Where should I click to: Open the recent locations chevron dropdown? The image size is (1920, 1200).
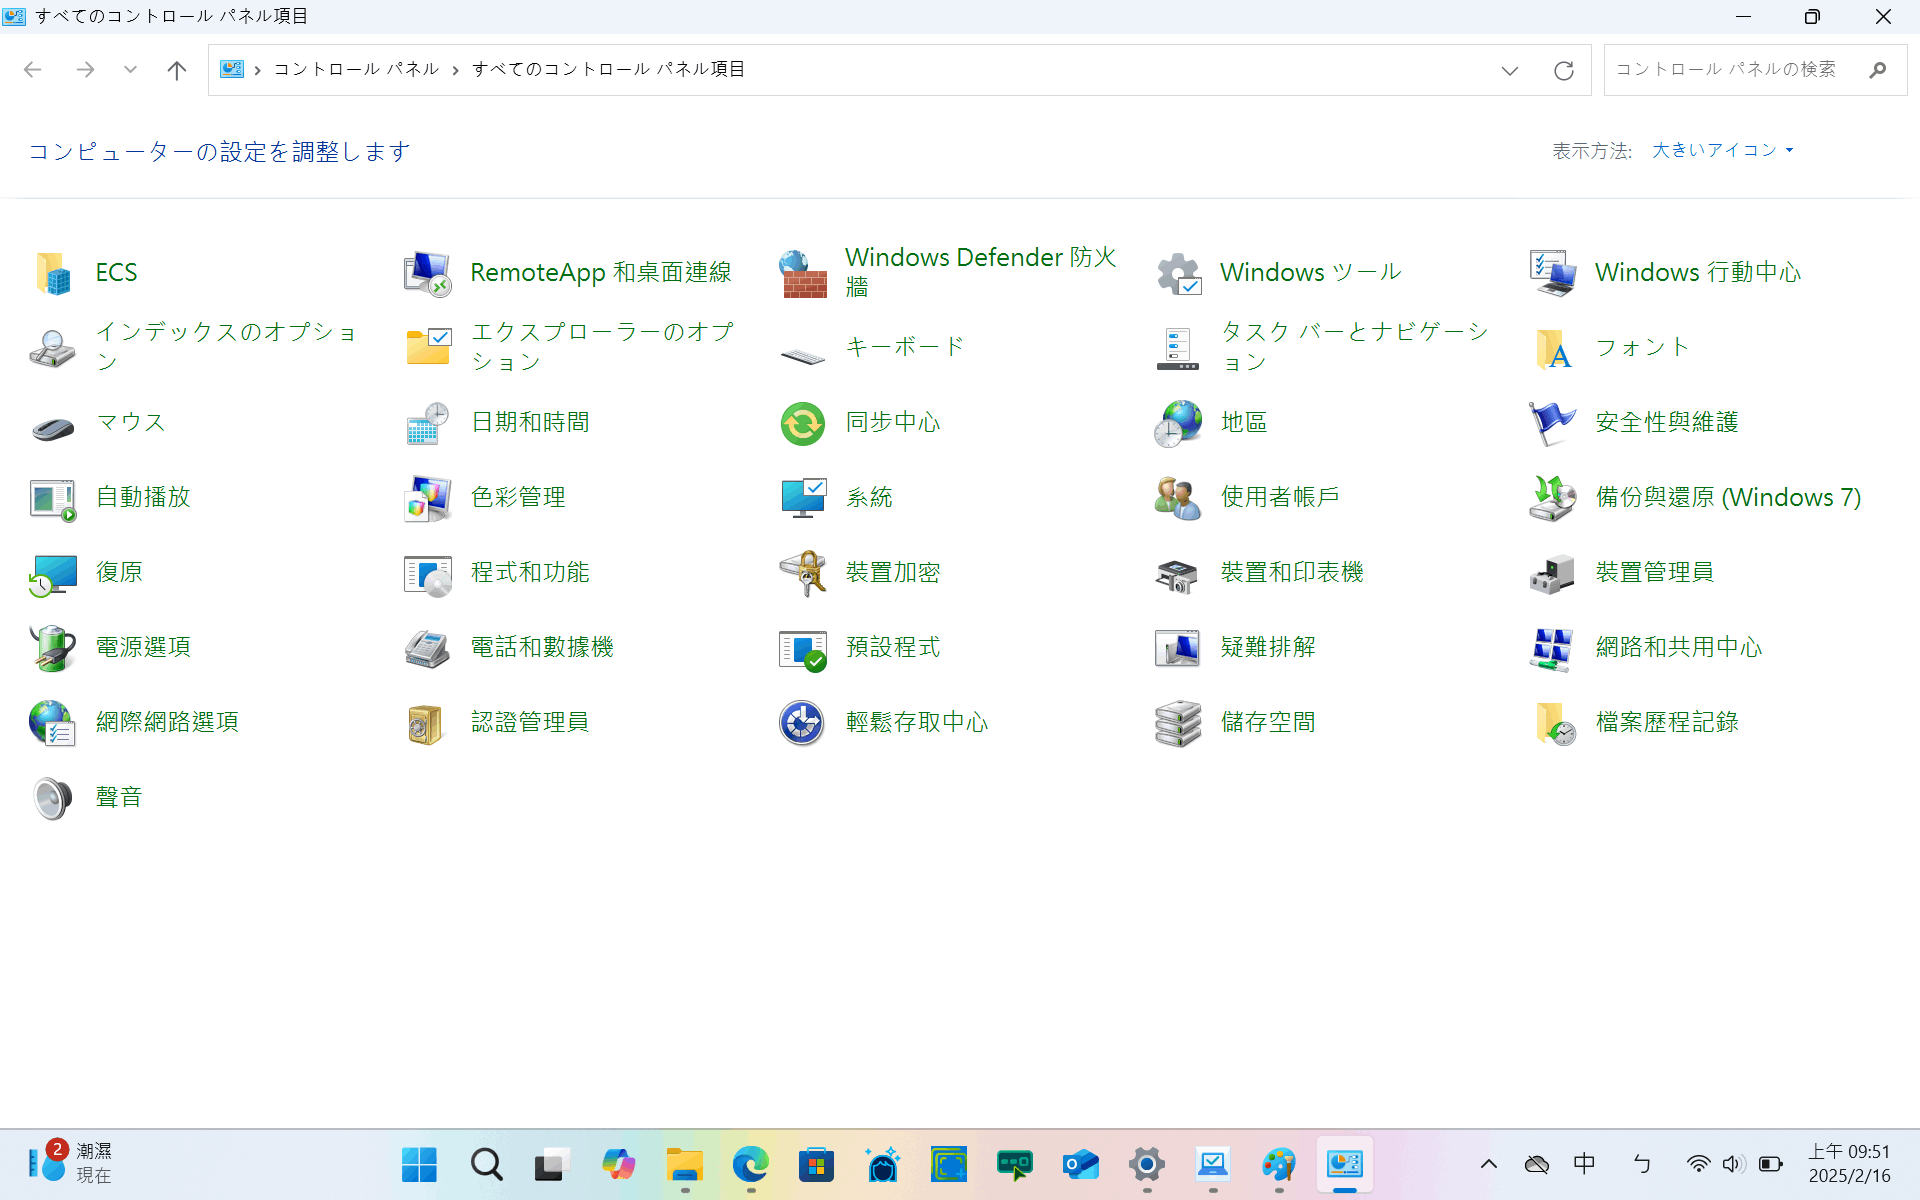(130, 70)
